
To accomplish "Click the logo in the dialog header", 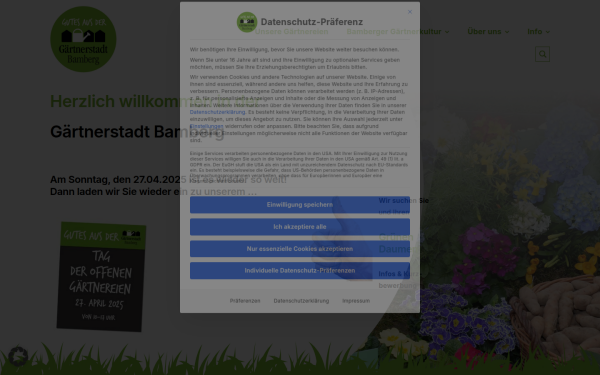I will [x=247, y=22].
